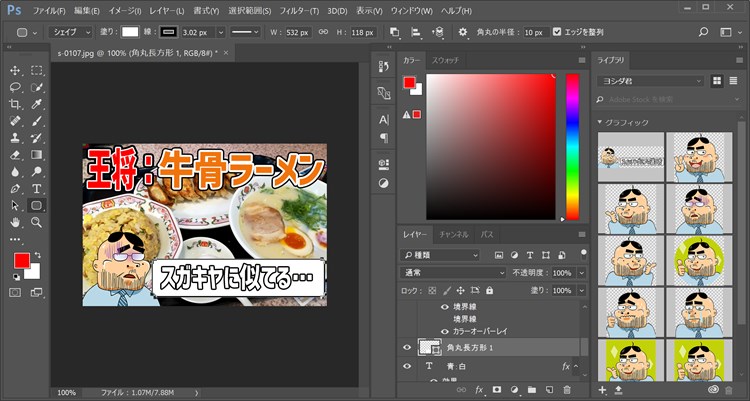Select the Crop tool
This screenshot has height=401, width=750.
pyautogui.click(x=15, y=104)
